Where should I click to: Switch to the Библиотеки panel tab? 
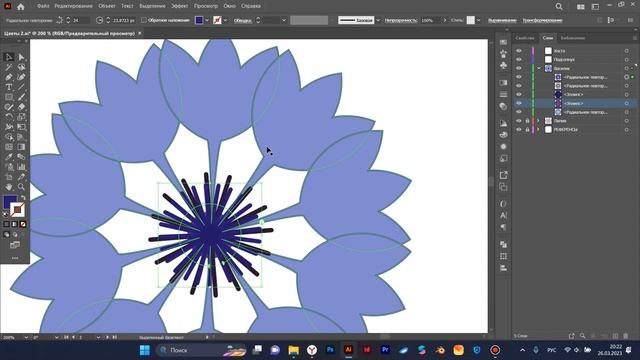pos(573,38)
